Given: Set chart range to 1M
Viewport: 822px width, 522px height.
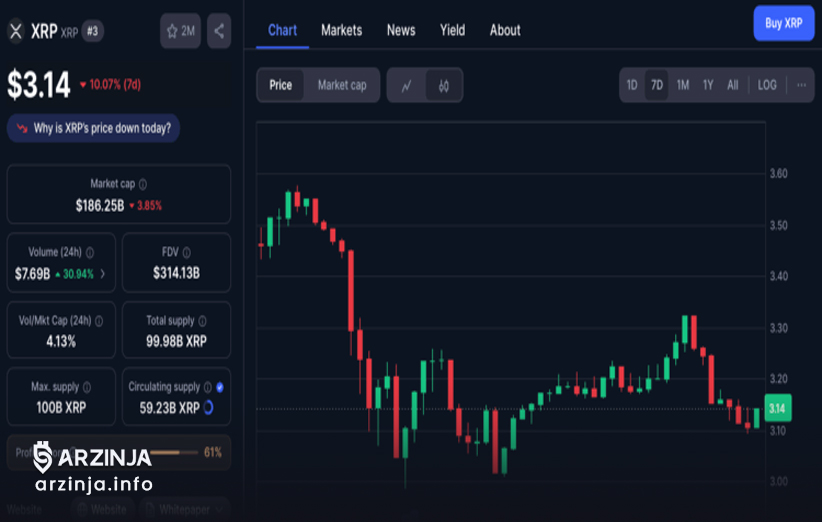Looking at the screenshot, I should click(683, 85).
